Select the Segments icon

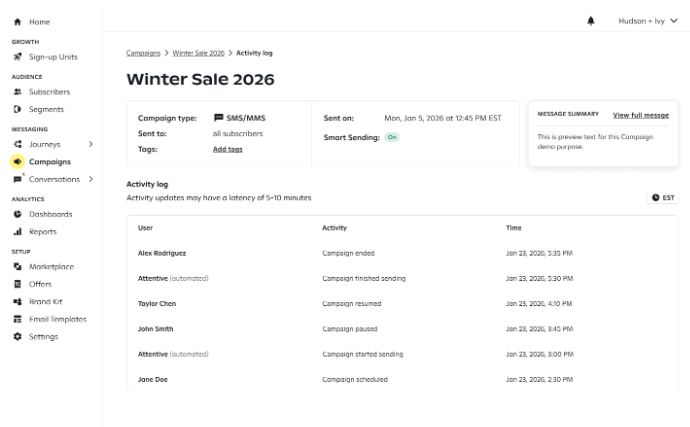[x=17, y=109]
